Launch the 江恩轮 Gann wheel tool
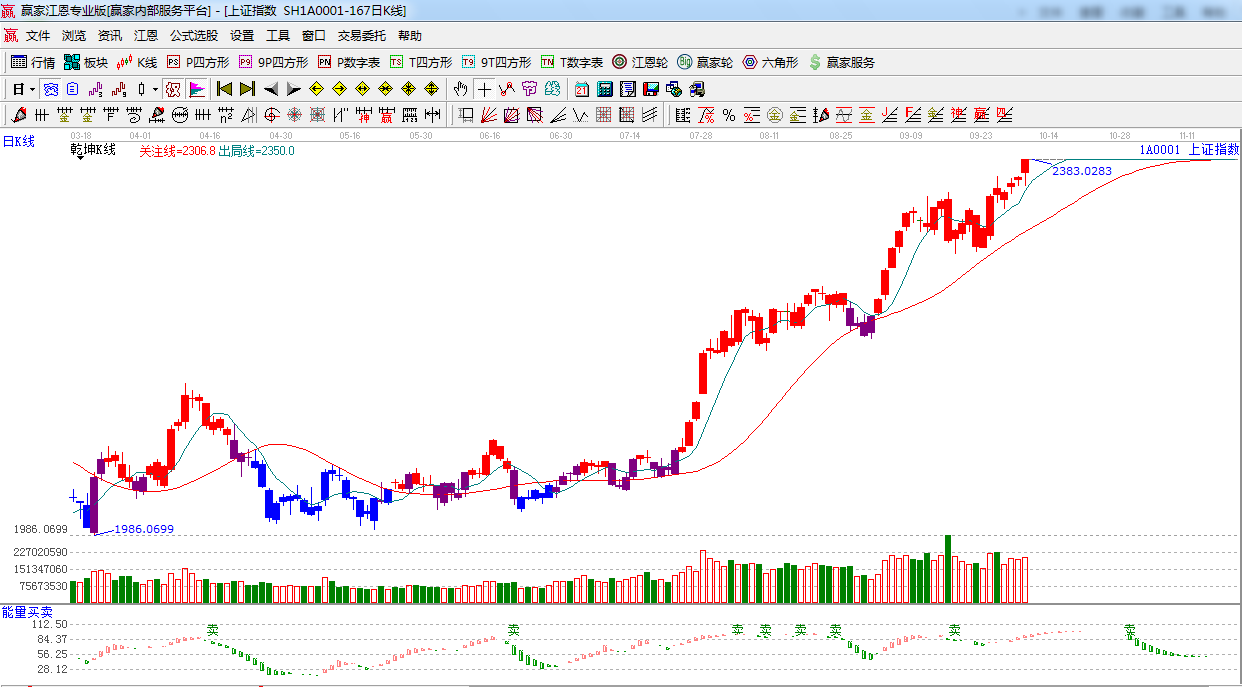 pos(640,62)
